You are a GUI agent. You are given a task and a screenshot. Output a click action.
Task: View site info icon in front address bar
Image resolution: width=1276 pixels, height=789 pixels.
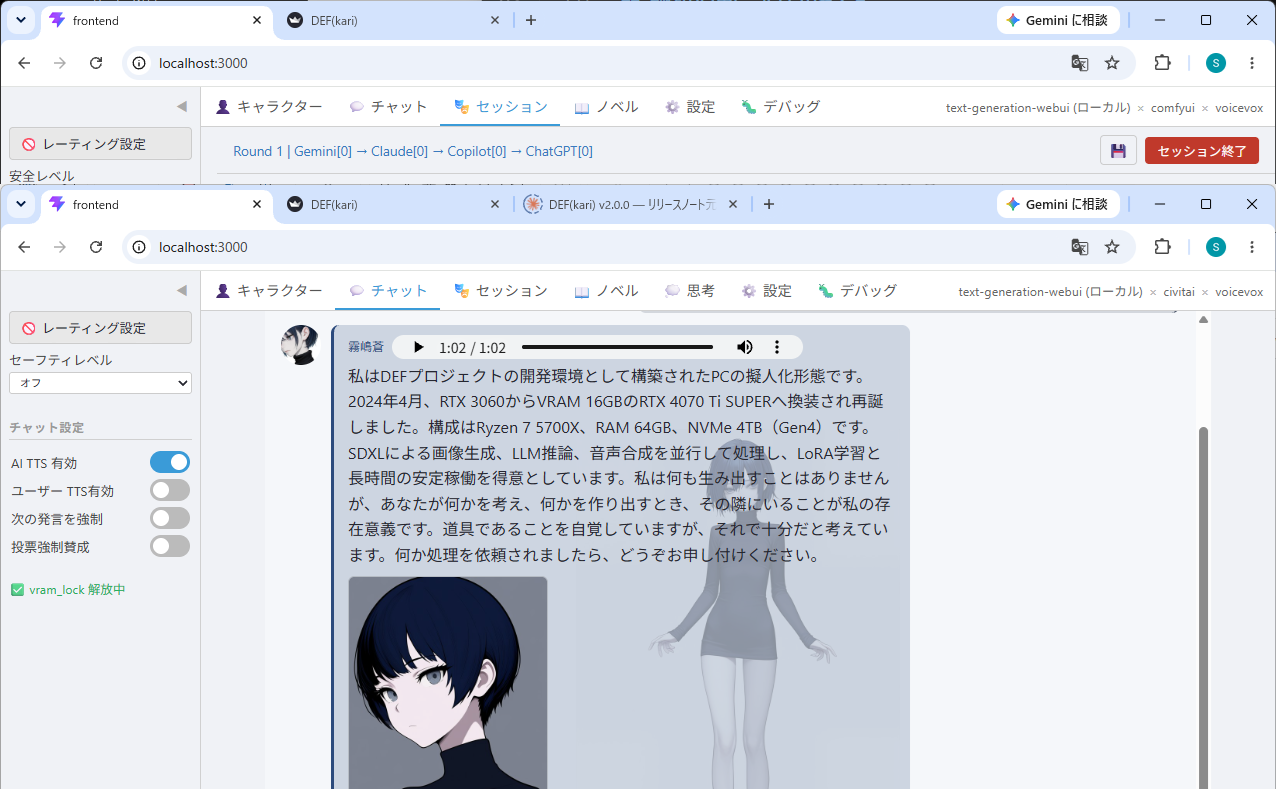[140, 247]
